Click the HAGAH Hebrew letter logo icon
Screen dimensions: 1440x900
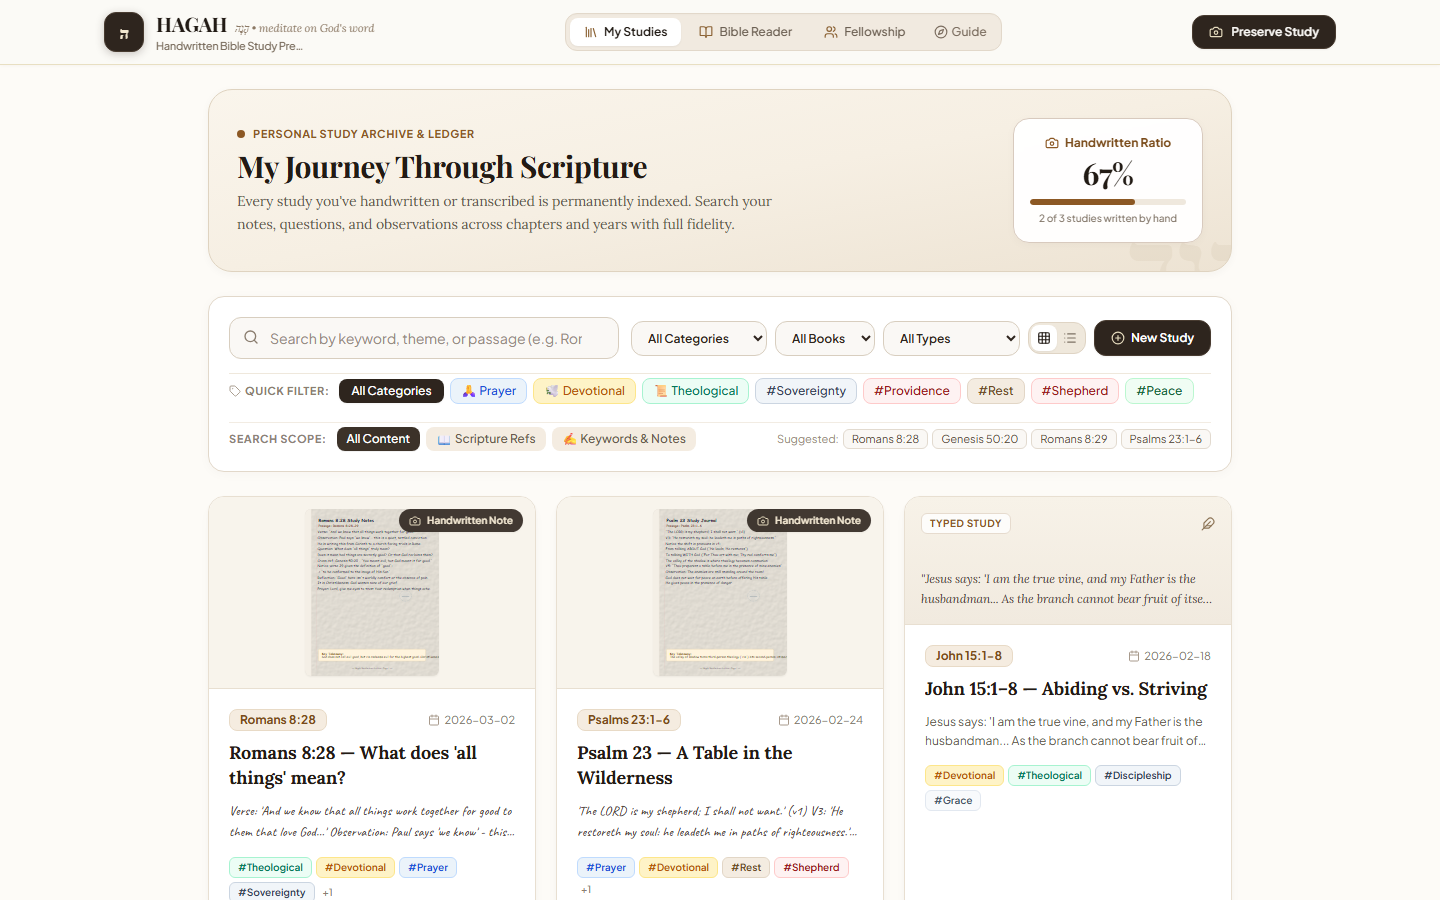pyautogui.click(x=124, y=32)
